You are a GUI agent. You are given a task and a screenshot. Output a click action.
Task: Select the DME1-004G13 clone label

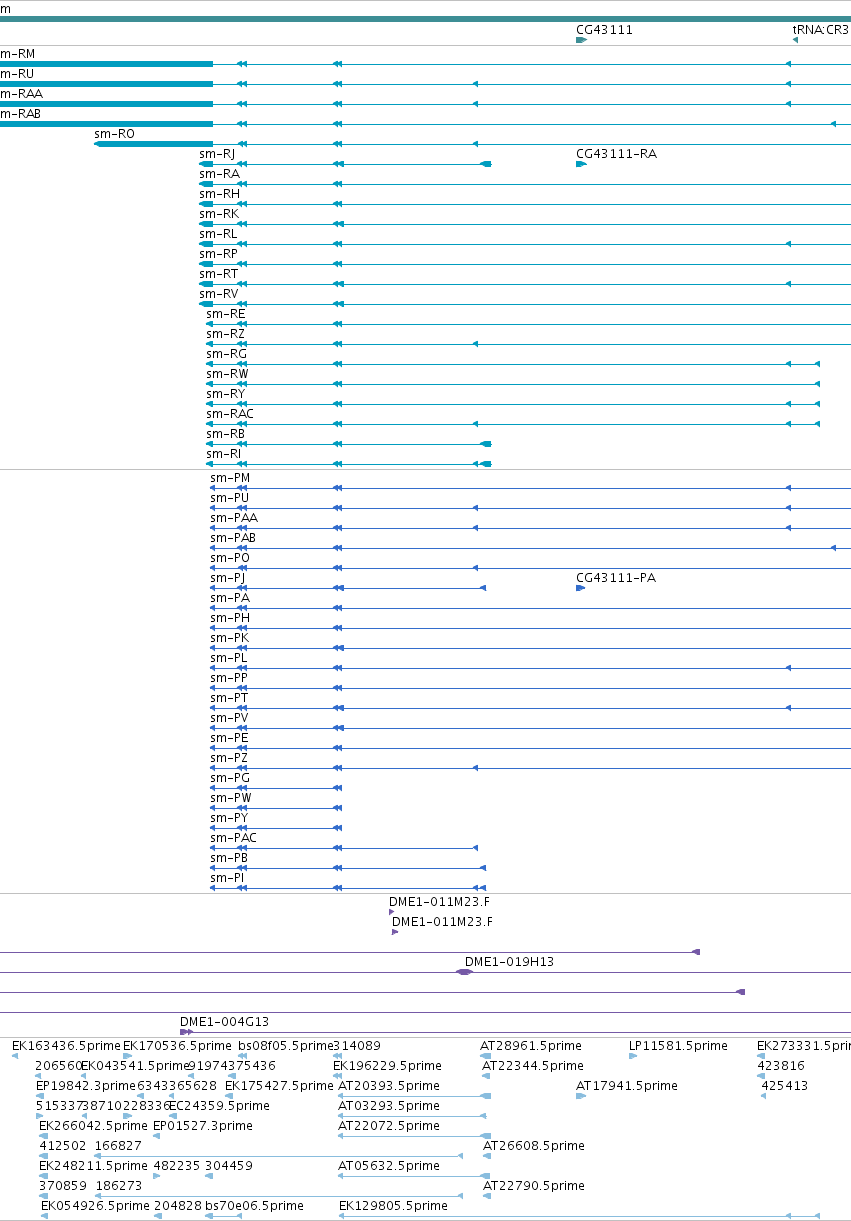(x=225, y=1022)
